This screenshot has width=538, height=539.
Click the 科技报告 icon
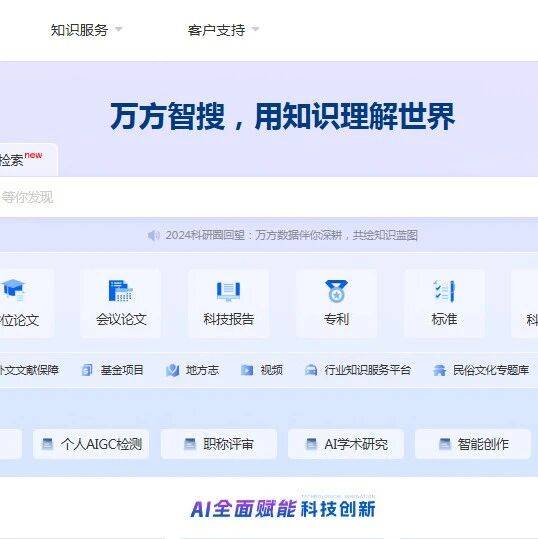coord(229,292)
